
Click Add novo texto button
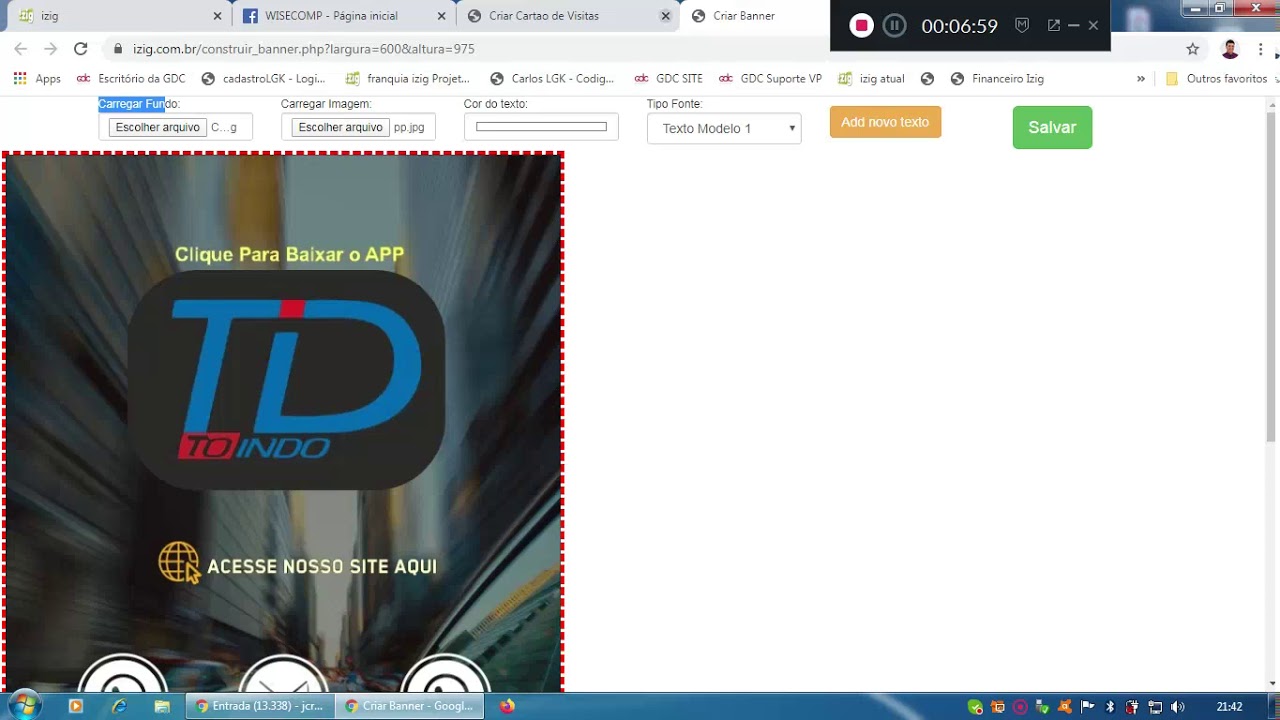point(885,122)
